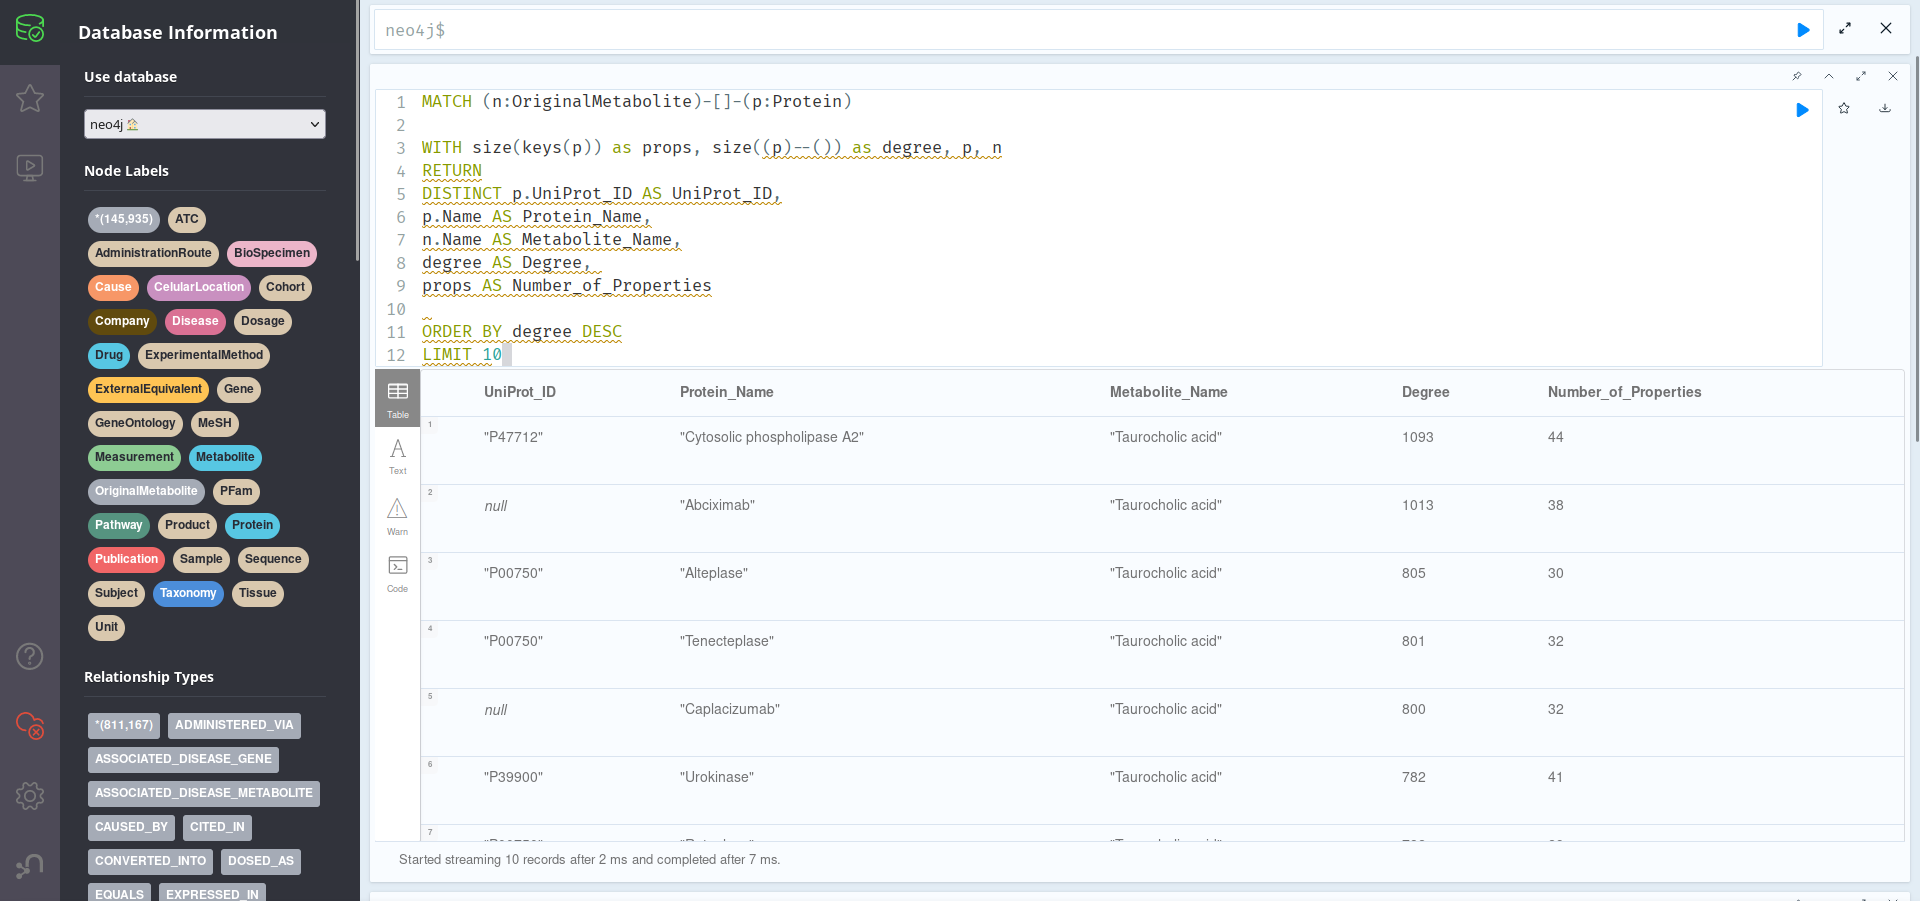The height and width of the screenshot is (901, 1920).
Task: Select the ATC node label
Action: (x=187, y=219)
